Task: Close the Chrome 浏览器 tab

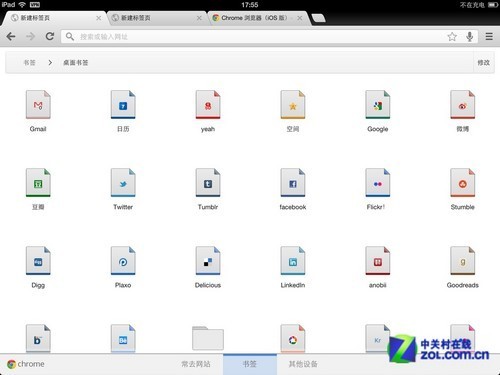Action: click(x=300, y=18)
